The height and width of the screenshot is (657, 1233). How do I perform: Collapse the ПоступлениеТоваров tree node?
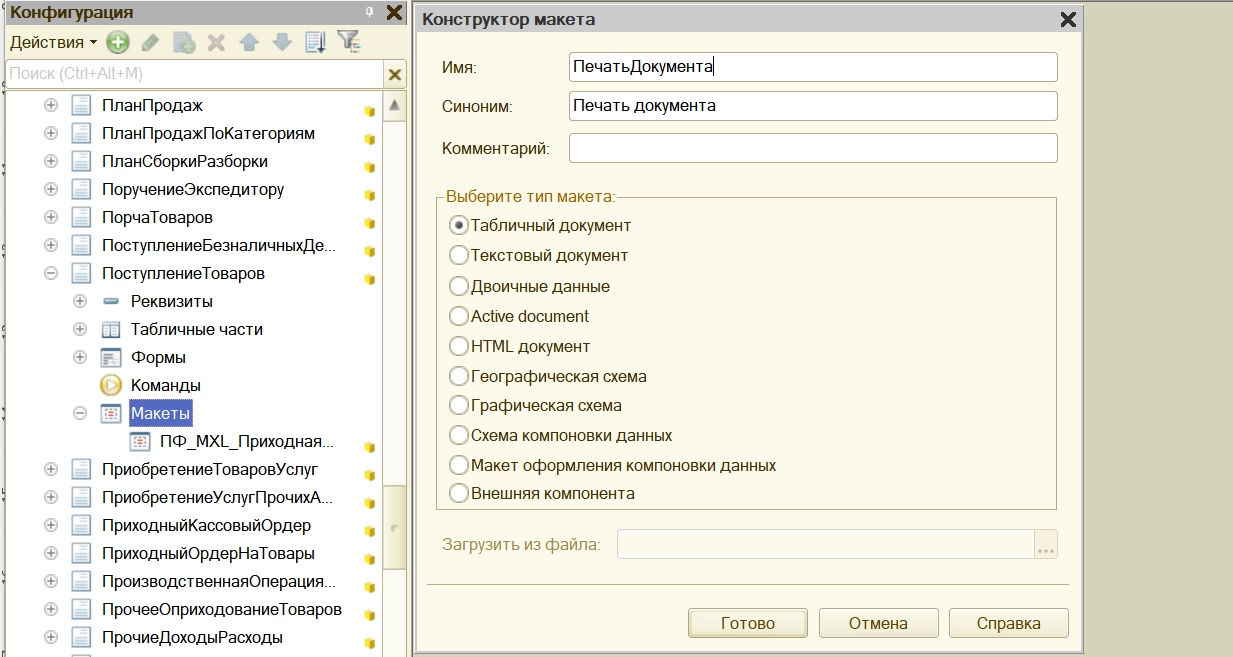click(51, 274)
